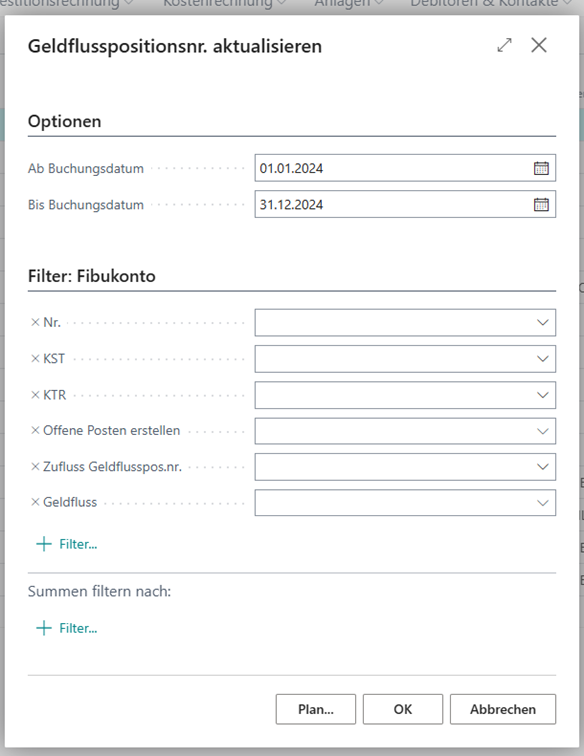Open the KST dropdown list
This screenshot has width=584, height=756.
click(543, 359)
